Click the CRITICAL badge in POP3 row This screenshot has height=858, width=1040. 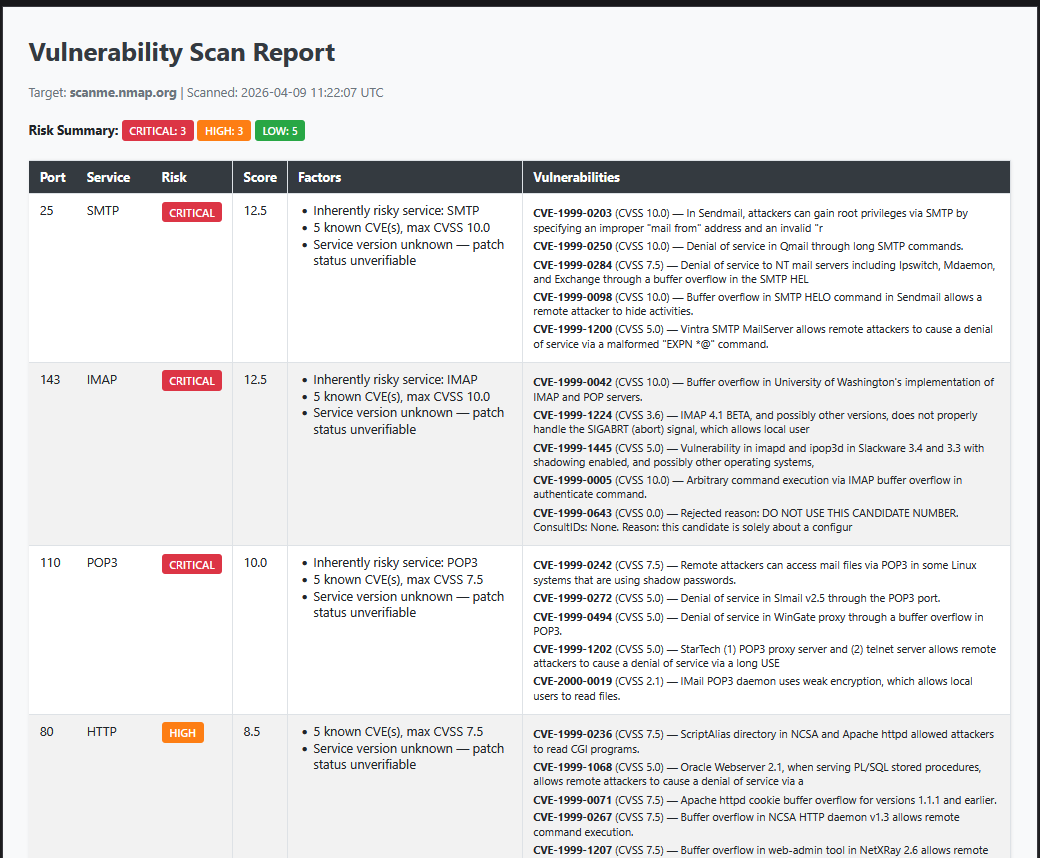click(x=192, y=565)
